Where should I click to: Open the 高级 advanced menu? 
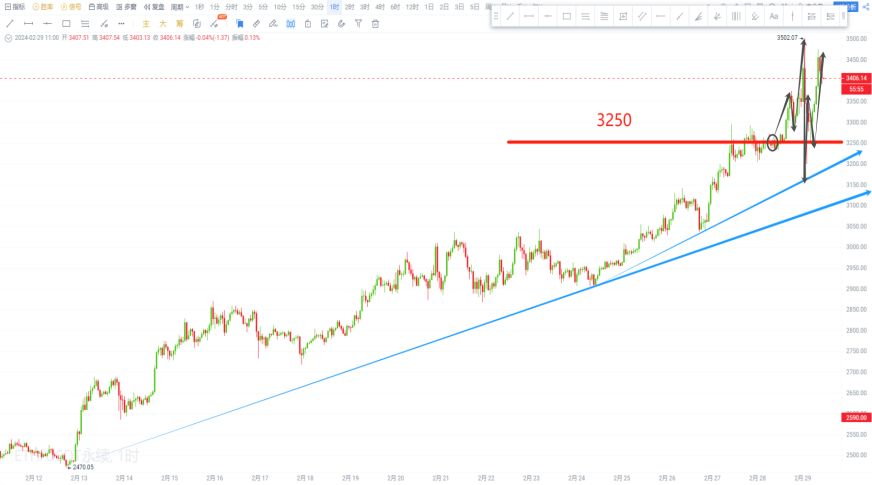coord(98,7)
